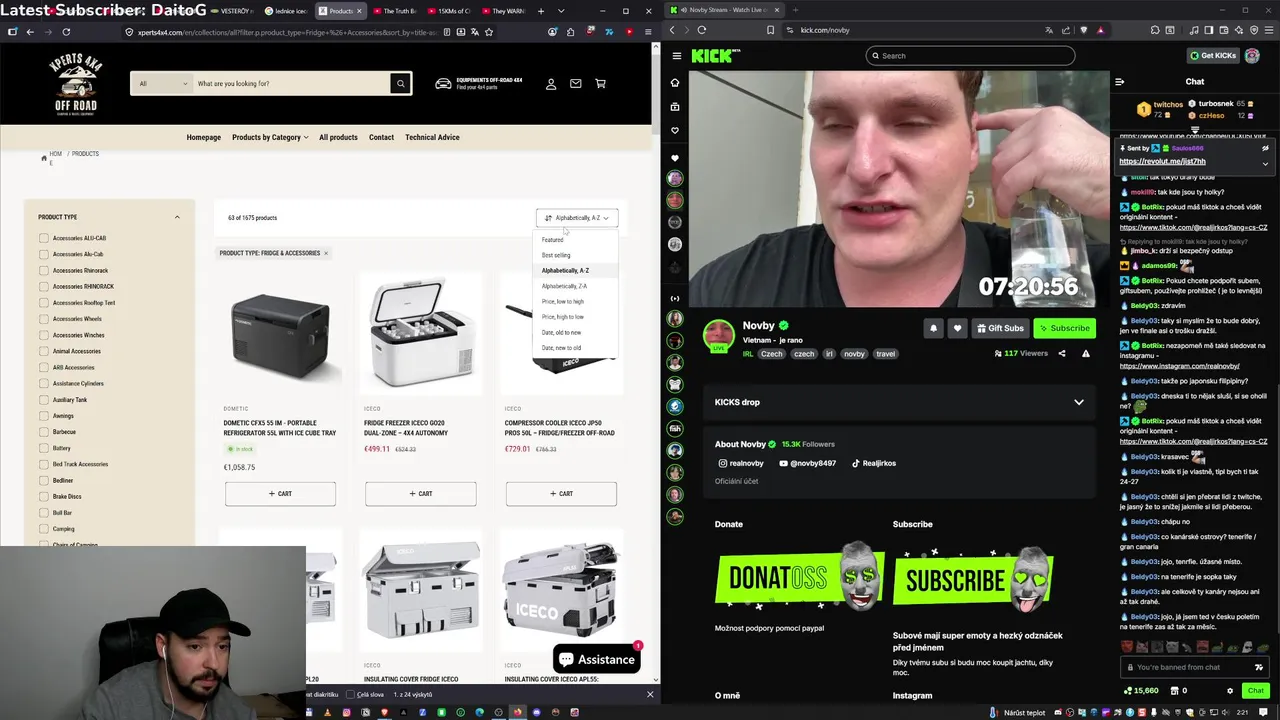
Task: Switch to The Truth browser tab
Action: click(396, 11)
